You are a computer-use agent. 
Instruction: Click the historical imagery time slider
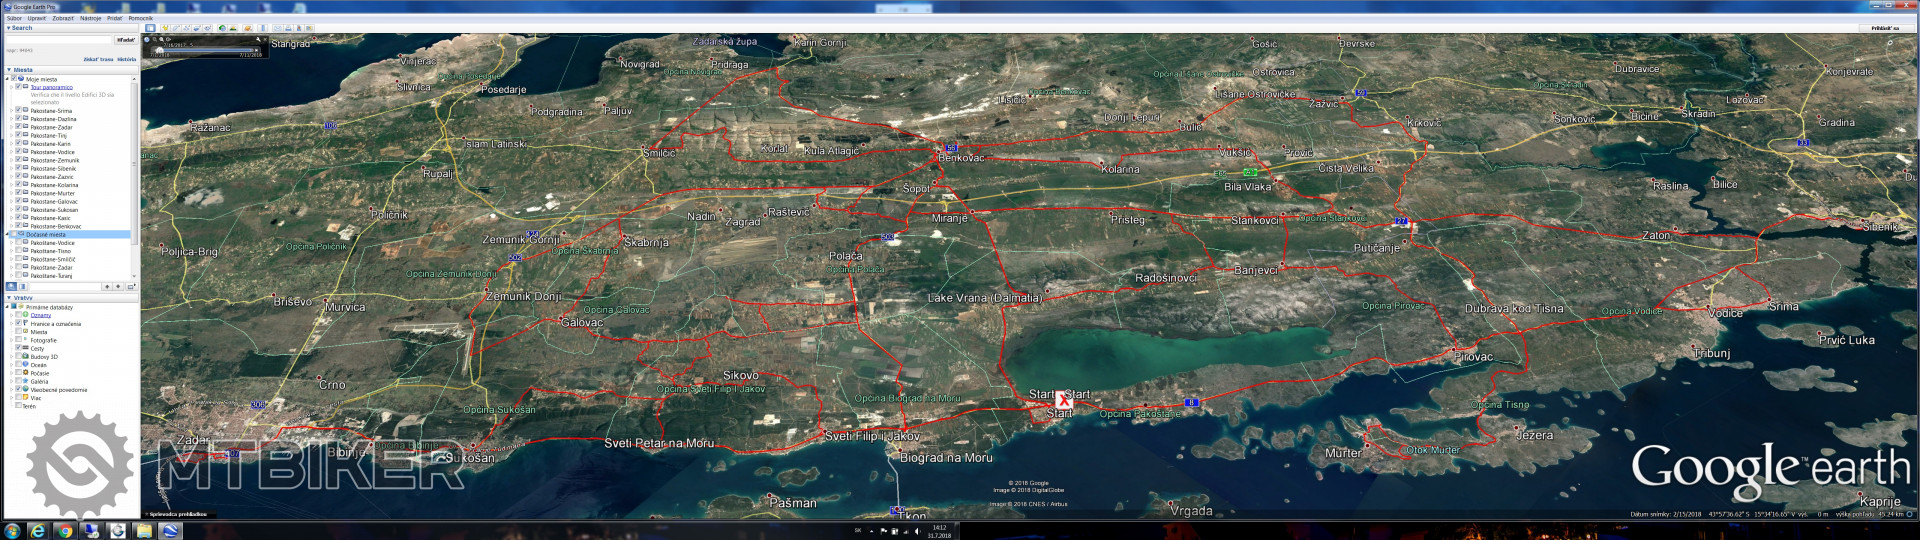click(x=205, y=50)
